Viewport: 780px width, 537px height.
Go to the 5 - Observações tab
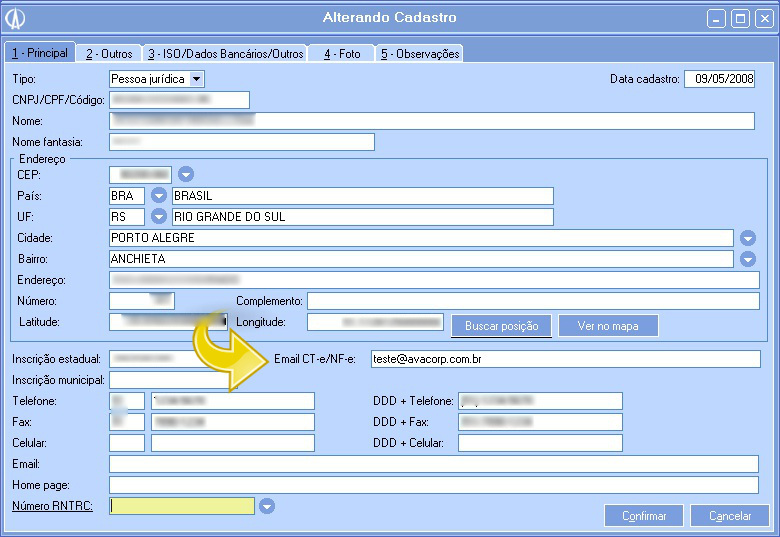point(419,54)
